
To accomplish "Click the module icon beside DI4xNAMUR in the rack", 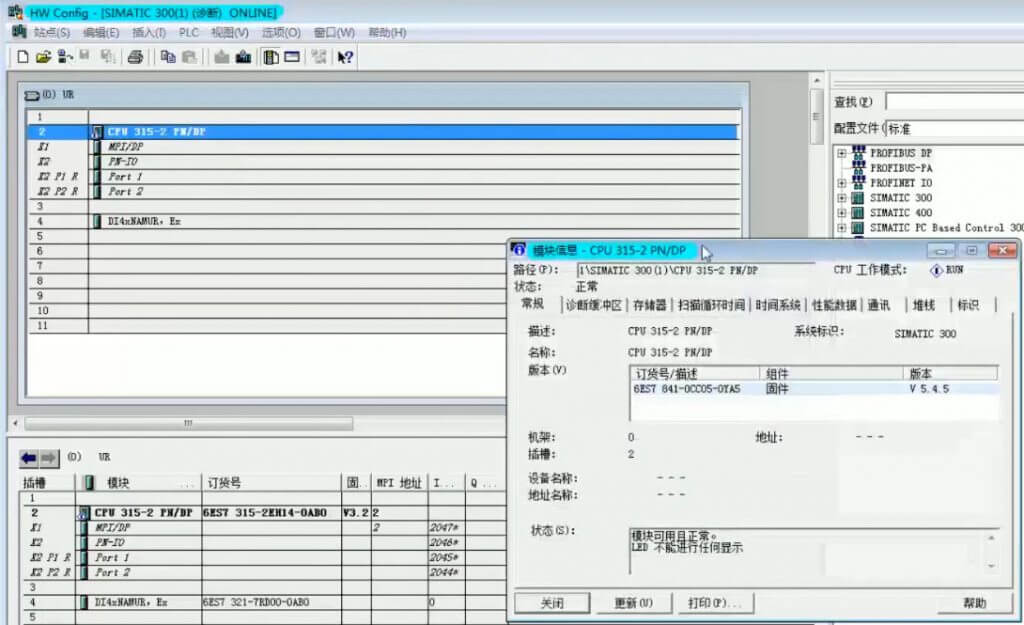I will 97,221.
